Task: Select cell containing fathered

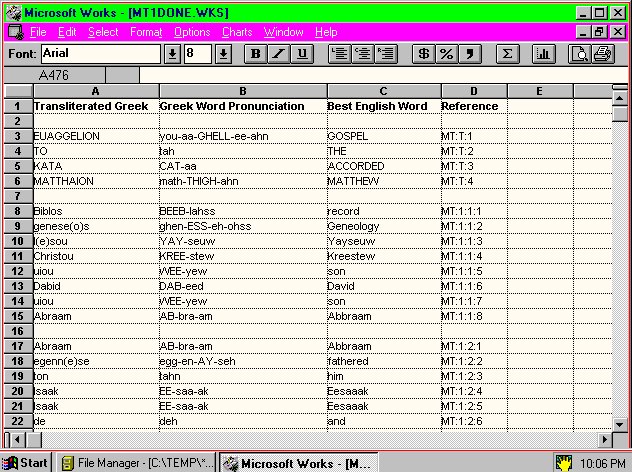Action: [x=384, y=361]
